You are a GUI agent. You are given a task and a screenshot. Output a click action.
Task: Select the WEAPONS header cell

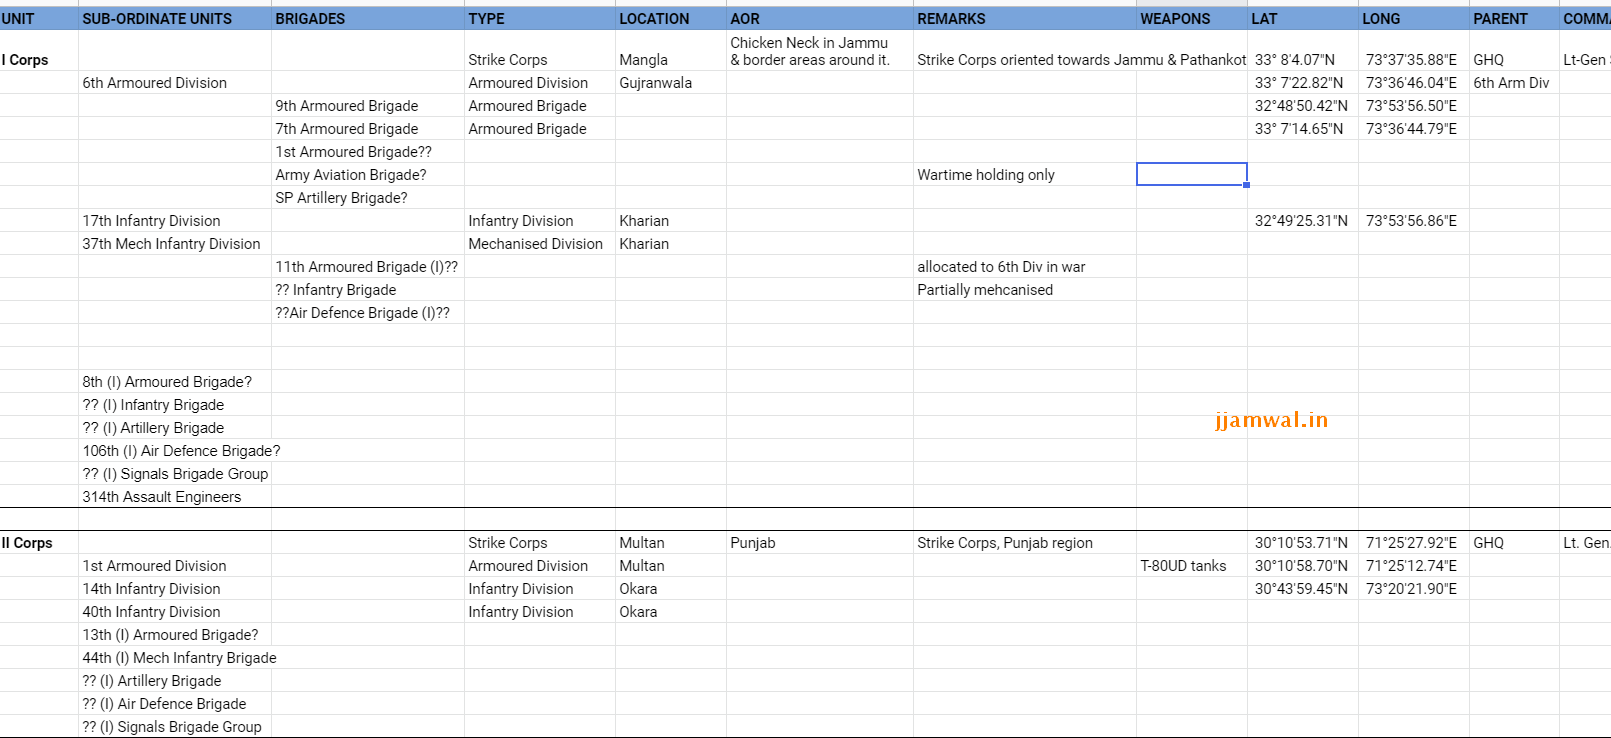click(1192, 19)
